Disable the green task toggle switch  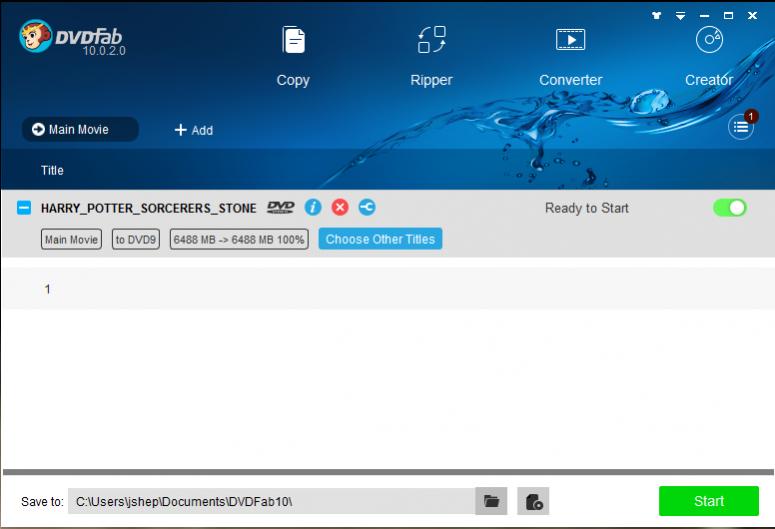coord(729,208)
